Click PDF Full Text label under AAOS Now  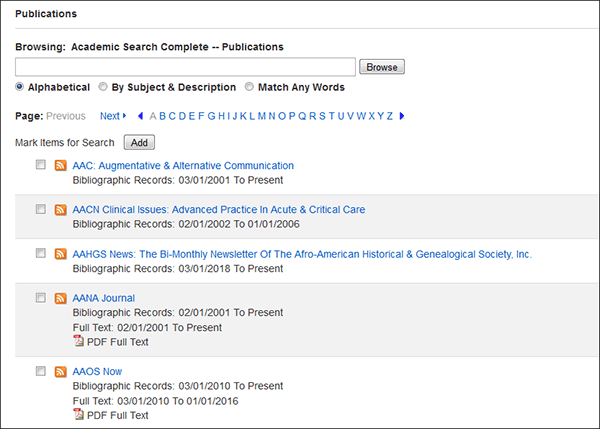click(x=117, y=415)
